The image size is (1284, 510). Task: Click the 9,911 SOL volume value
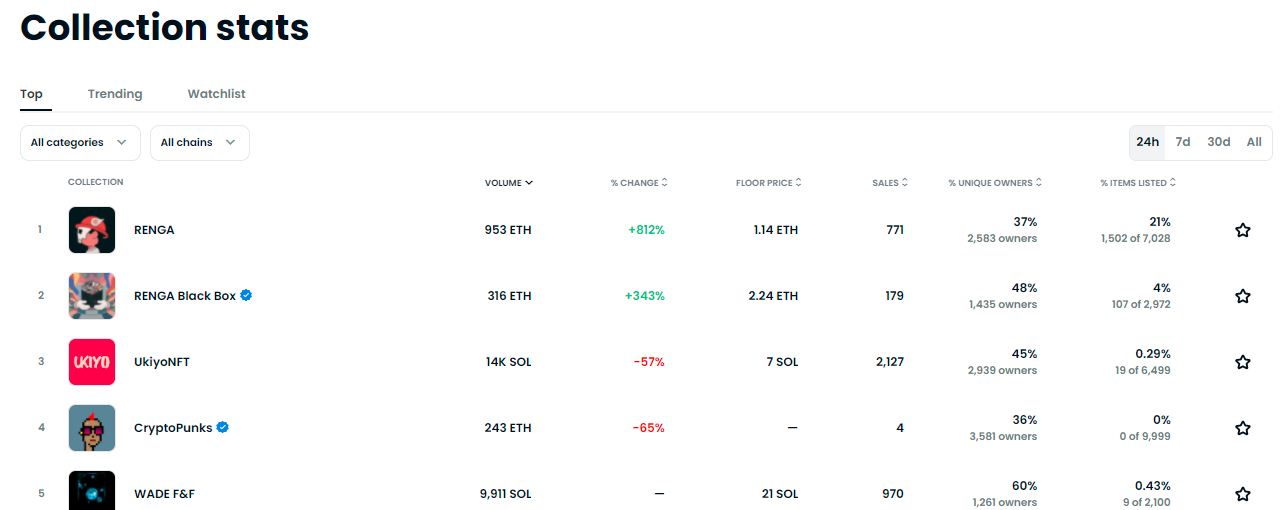tap(506, 494)
